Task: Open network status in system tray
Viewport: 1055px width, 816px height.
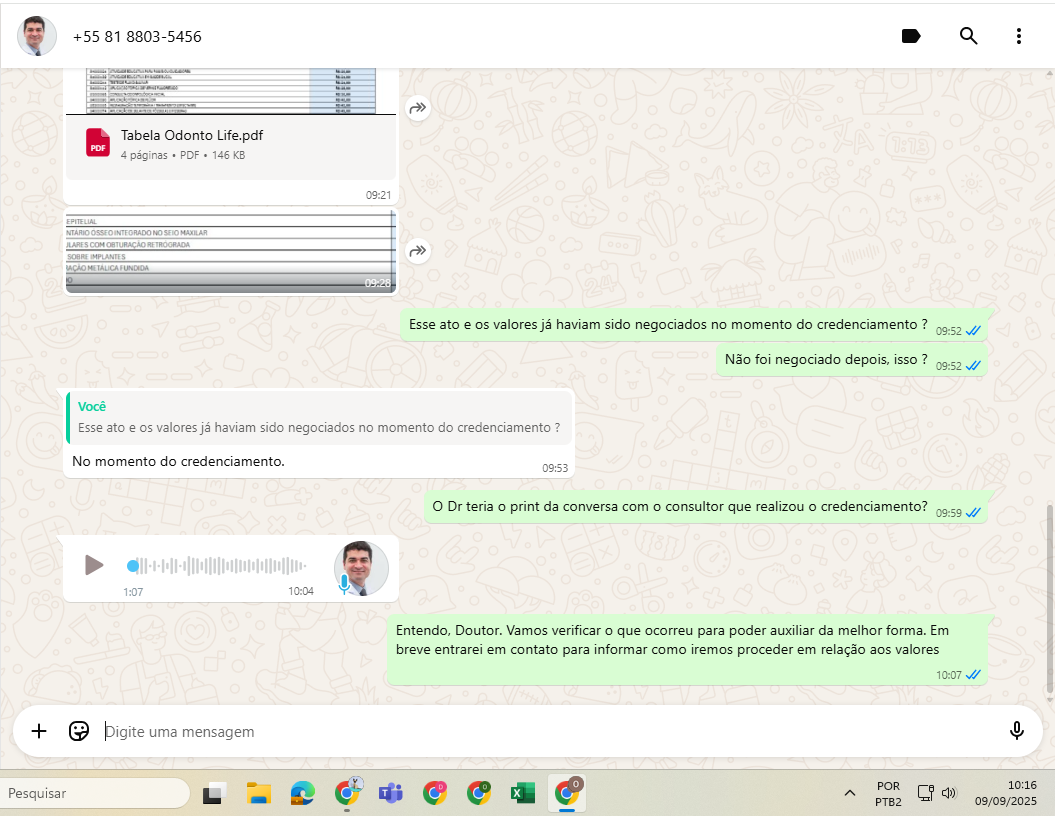Action: coord(926,793)
